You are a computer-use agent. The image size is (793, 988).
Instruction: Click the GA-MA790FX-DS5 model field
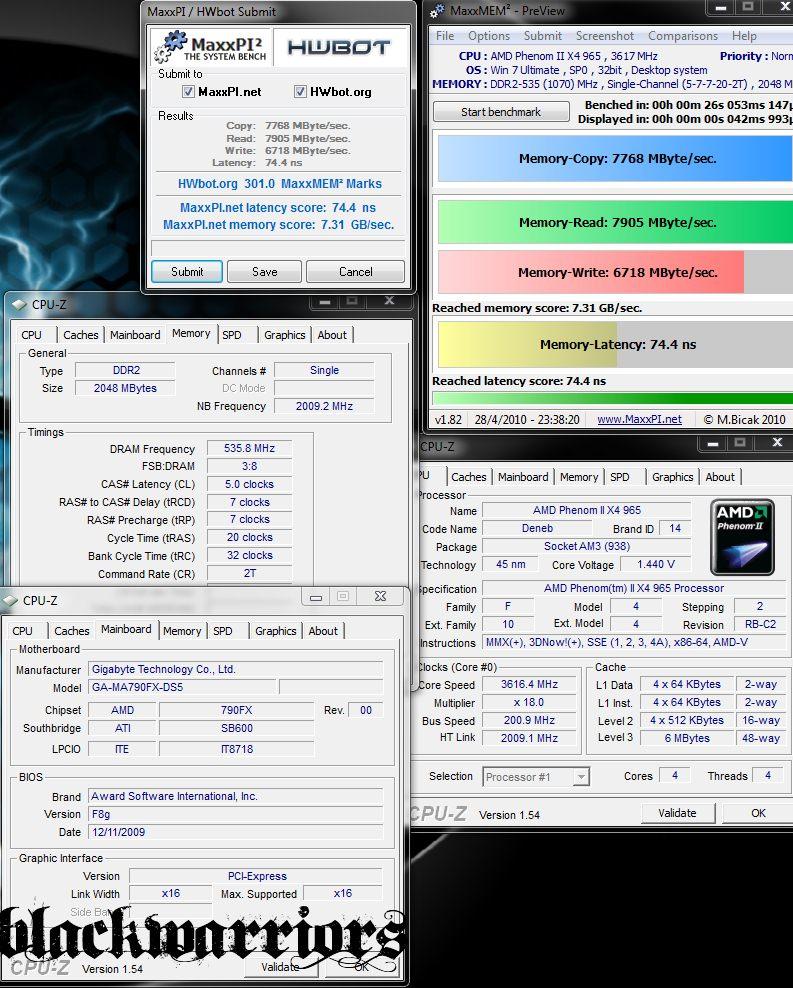[182, 687]
